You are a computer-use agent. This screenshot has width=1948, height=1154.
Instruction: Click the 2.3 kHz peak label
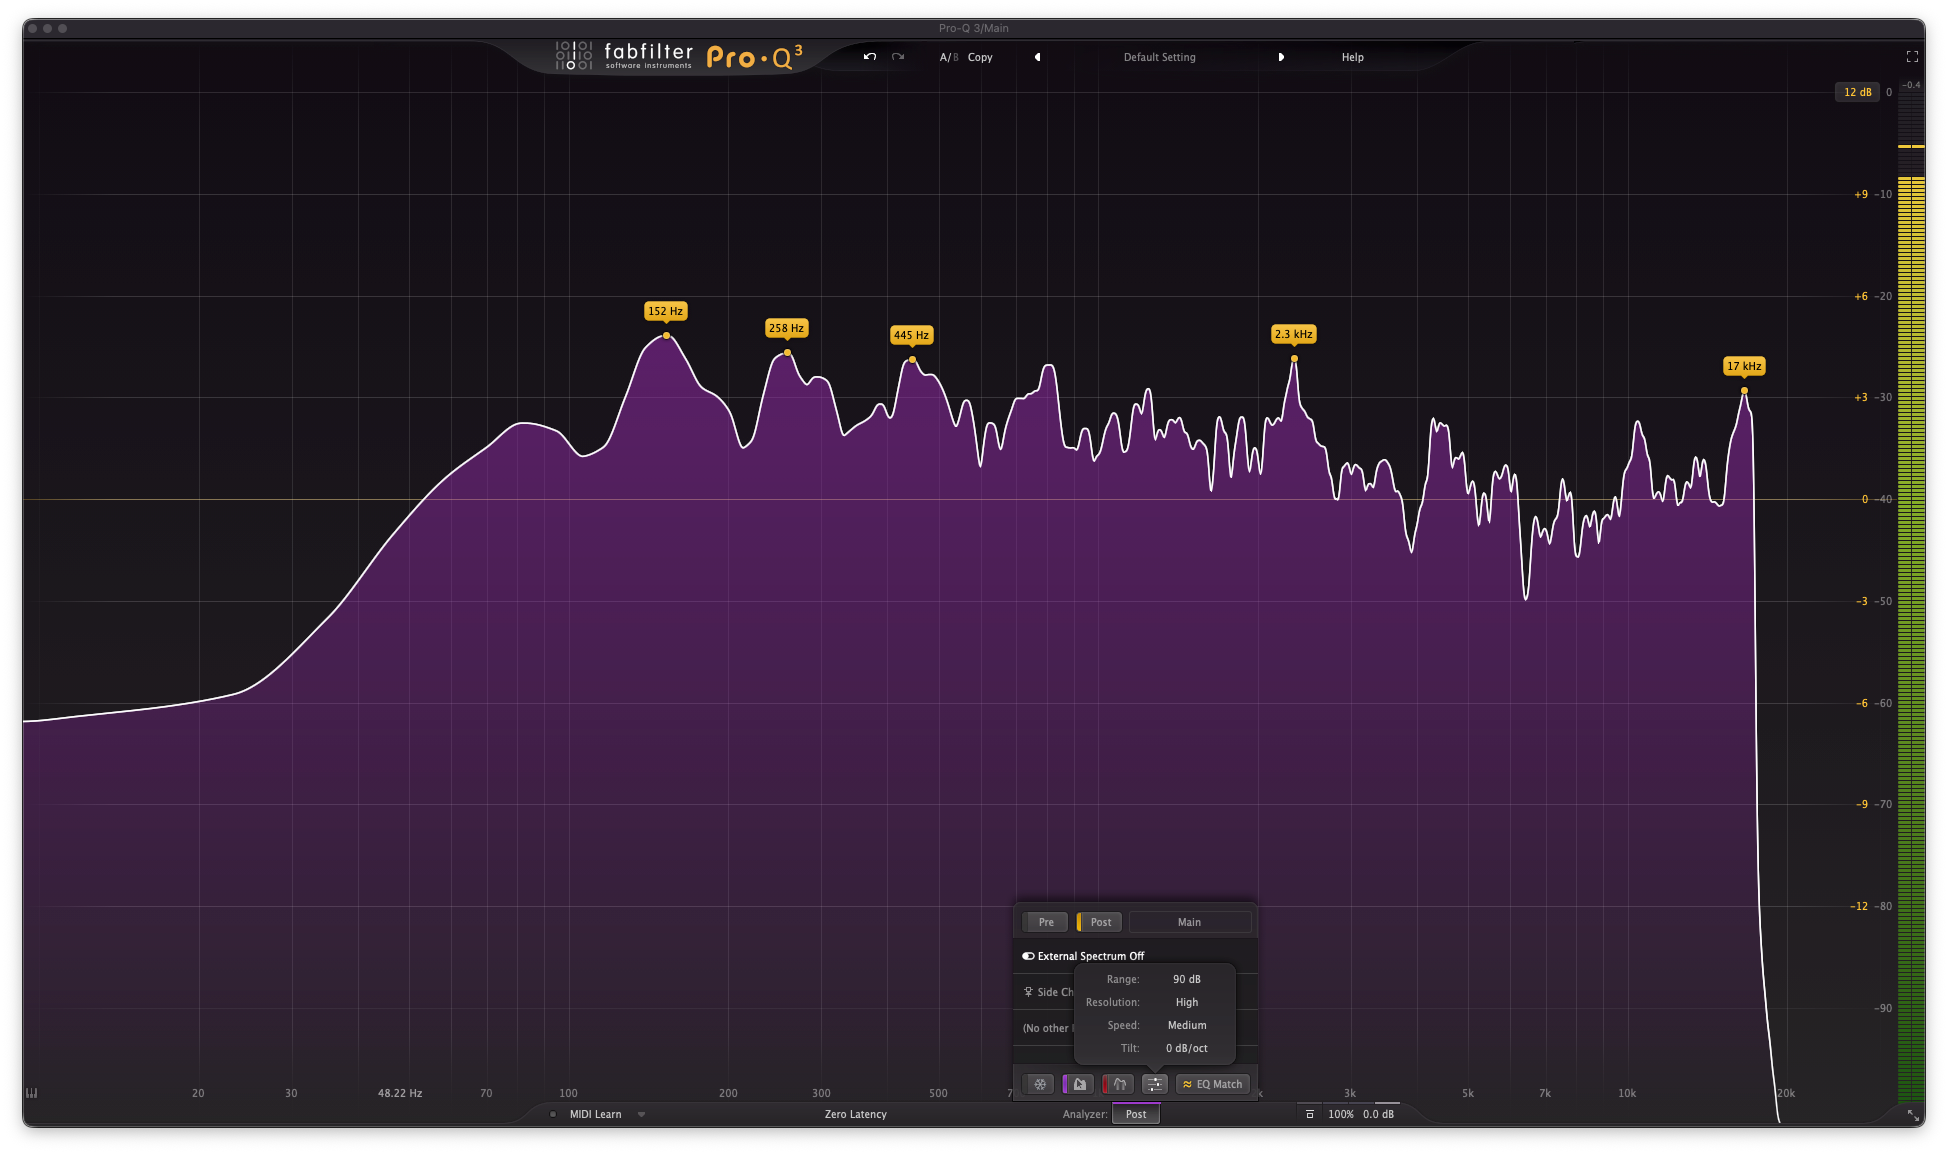[x=1293, y=334]
